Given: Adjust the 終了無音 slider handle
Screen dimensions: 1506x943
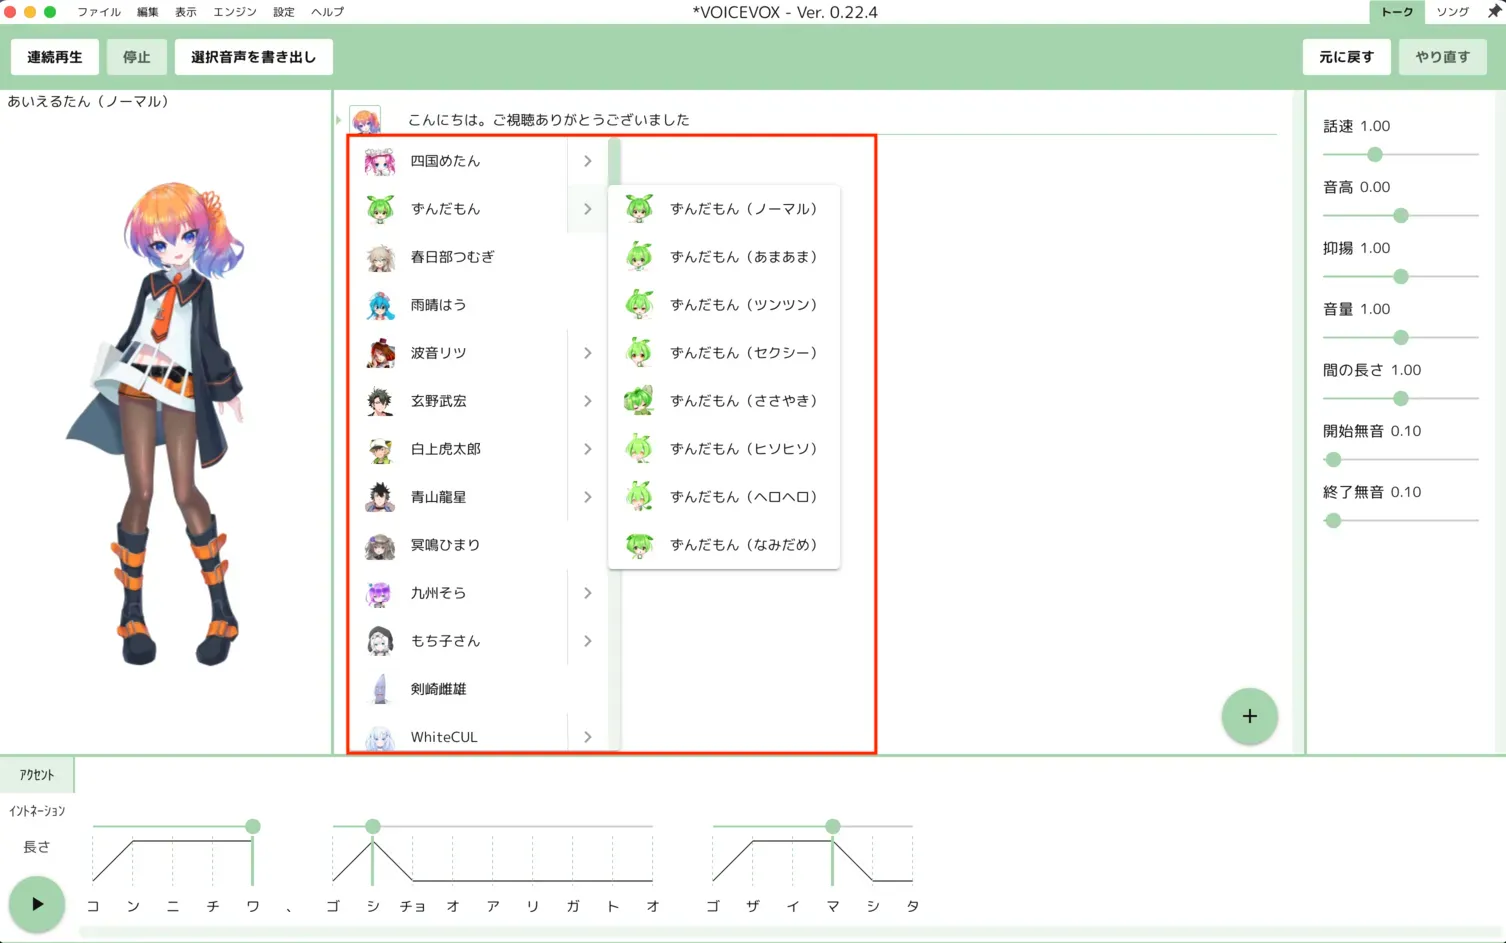Looking at the screenshot, I should tap(1333, 520).
